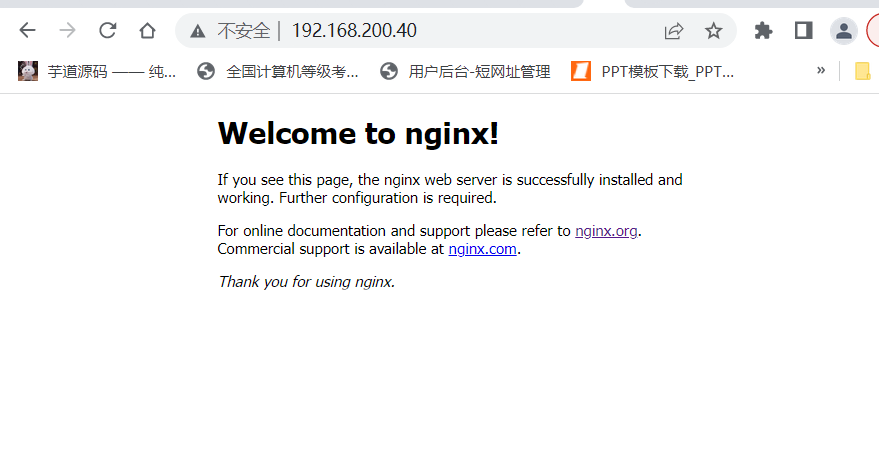This screenshot has width=879, height=460.
Task: Open the browser home page
Action: [x=147, y=30]
